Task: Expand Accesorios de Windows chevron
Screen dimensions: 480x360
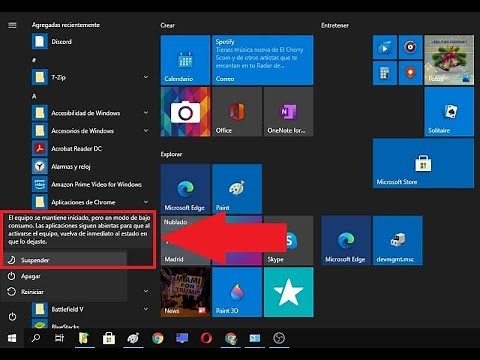Action: 146,130
